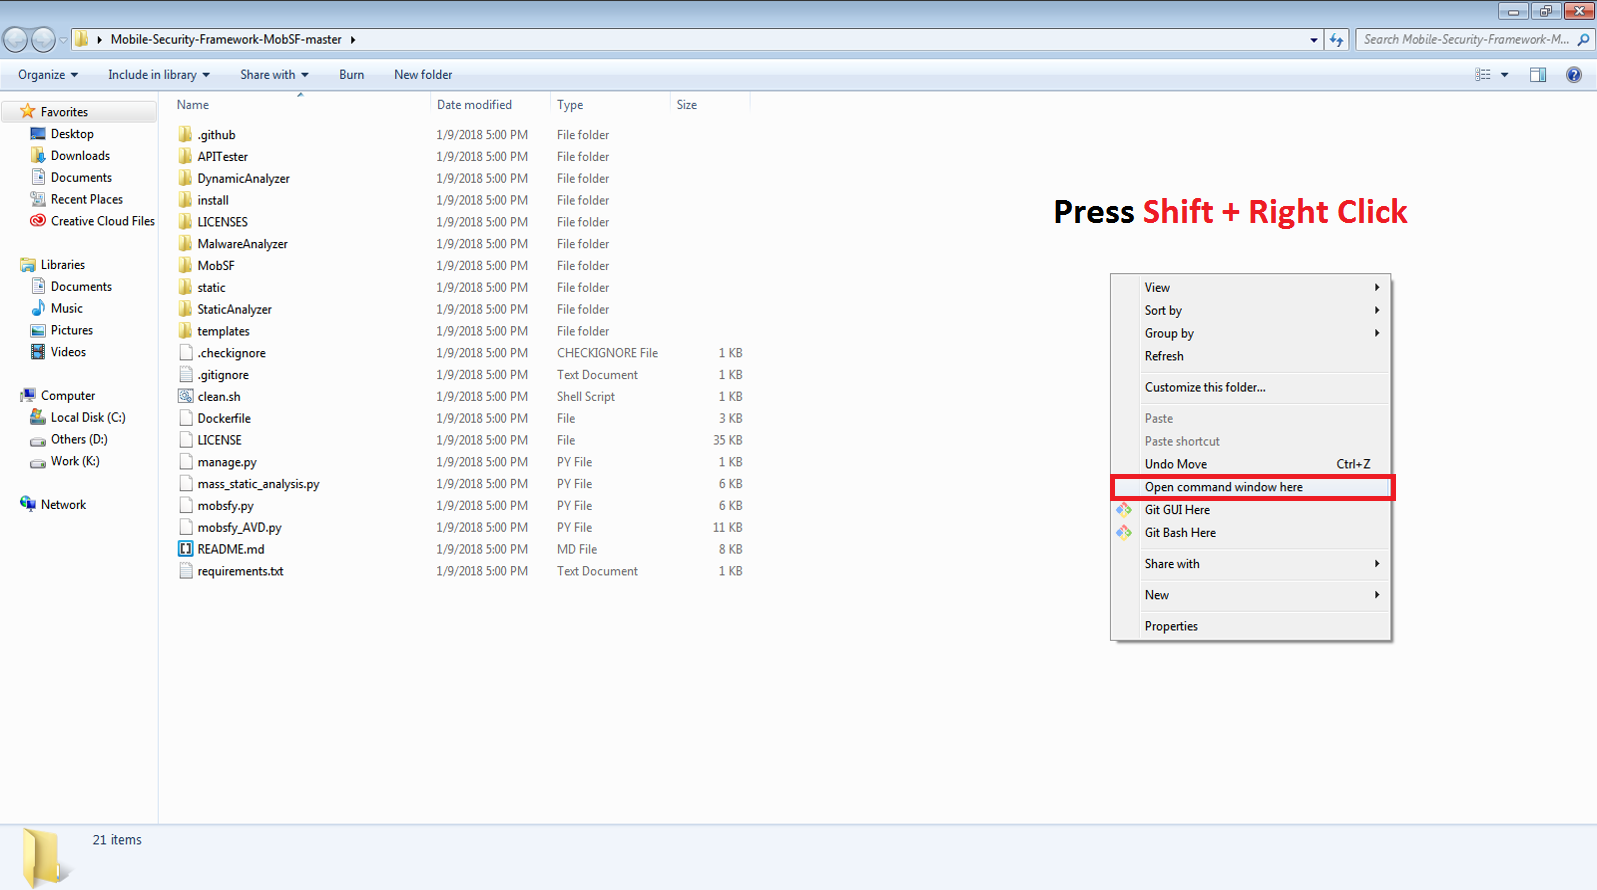The width and height of the screenshot is (1597, 890).
Task: Open Desktop in Favorites
Action: pos(72,134)
